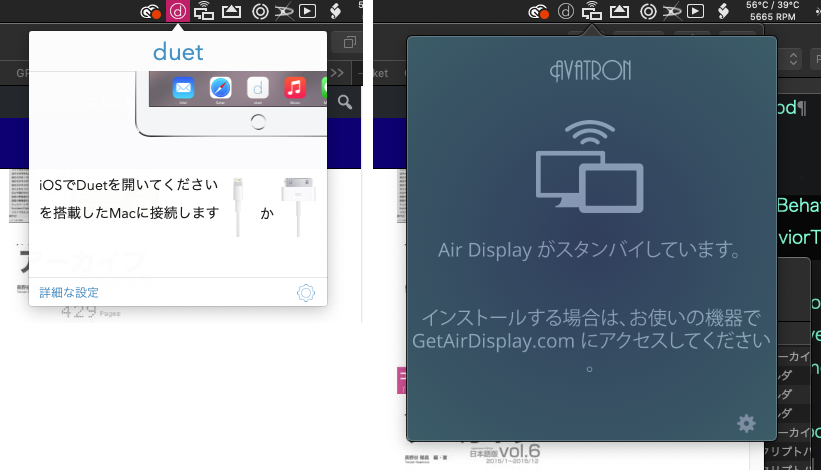Click the vol.6 text below Air Display popup
Screen dimensions: 831x470
[519, 451]
